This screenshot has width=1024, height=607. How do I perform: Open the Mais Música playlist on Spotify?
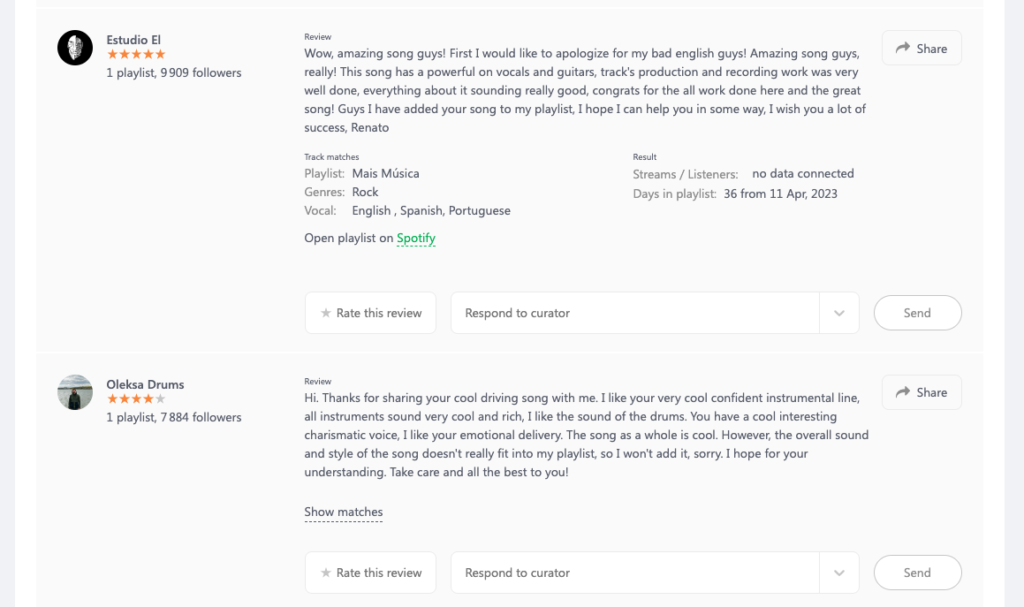coord(416,238)
